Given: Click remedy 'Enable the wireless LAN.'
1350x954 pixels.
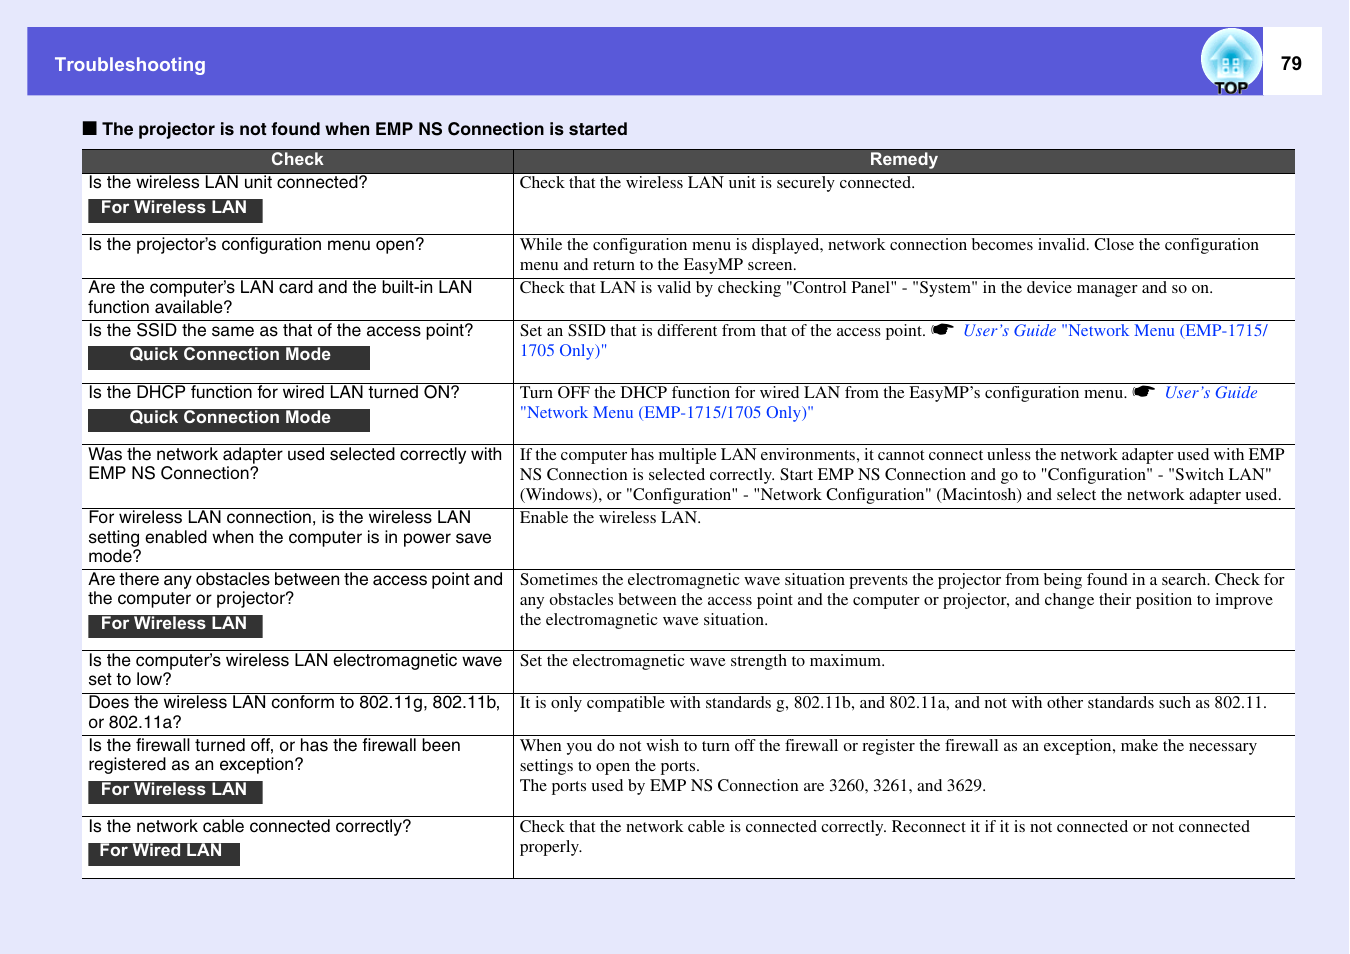Looking at the screenshot, I should point(610,518).
